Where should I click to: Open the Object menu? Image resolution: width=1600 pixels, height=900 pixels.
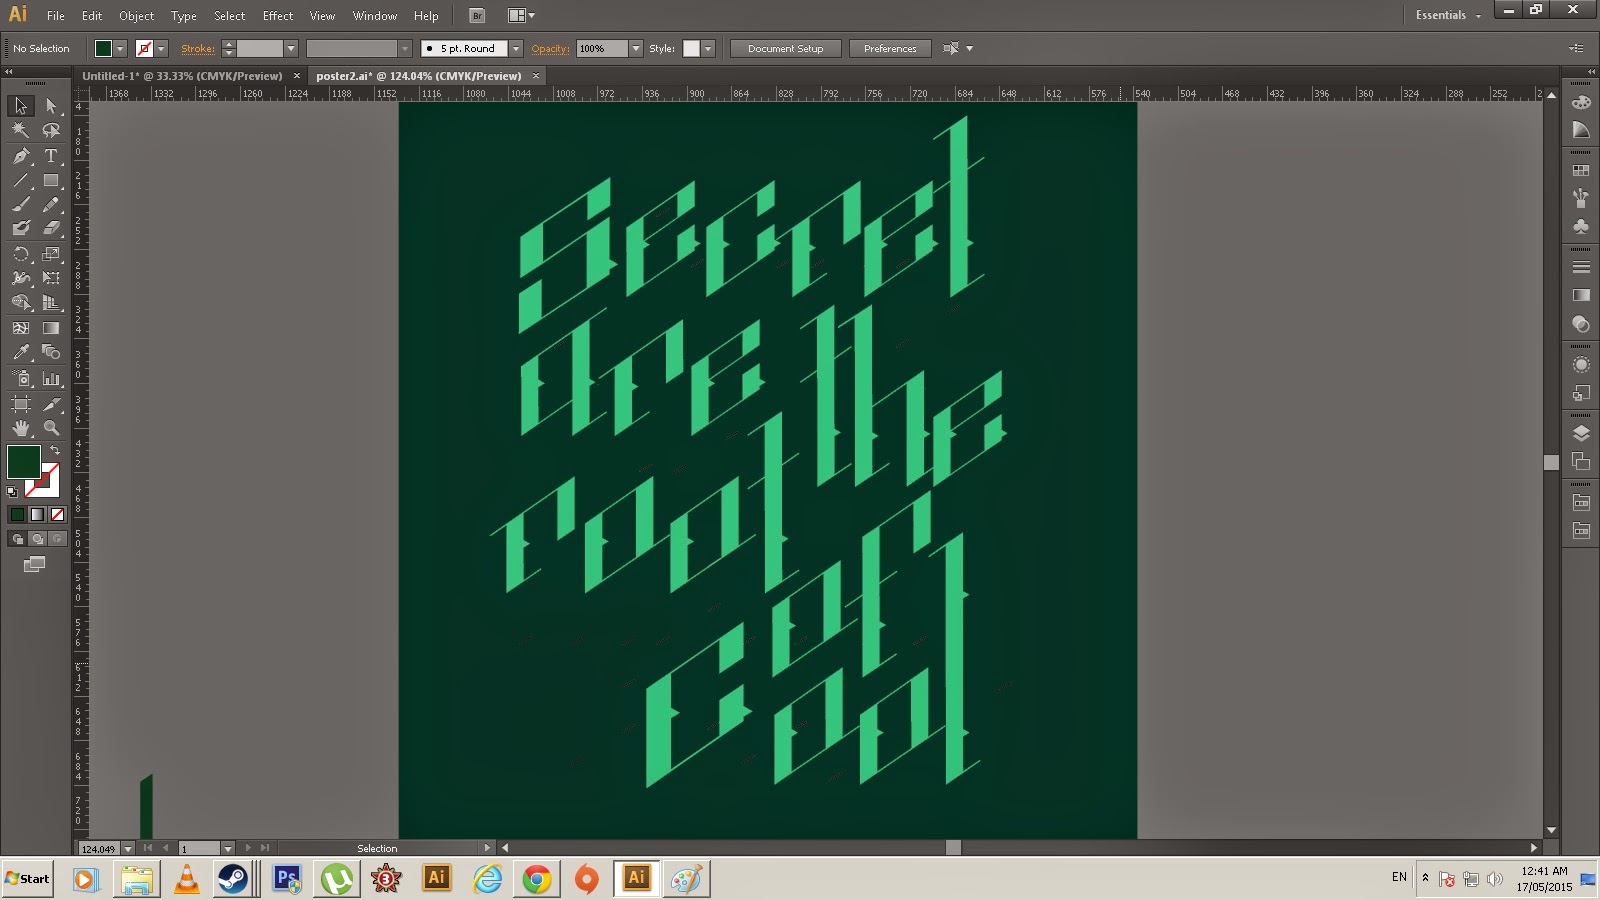(137, 16)
